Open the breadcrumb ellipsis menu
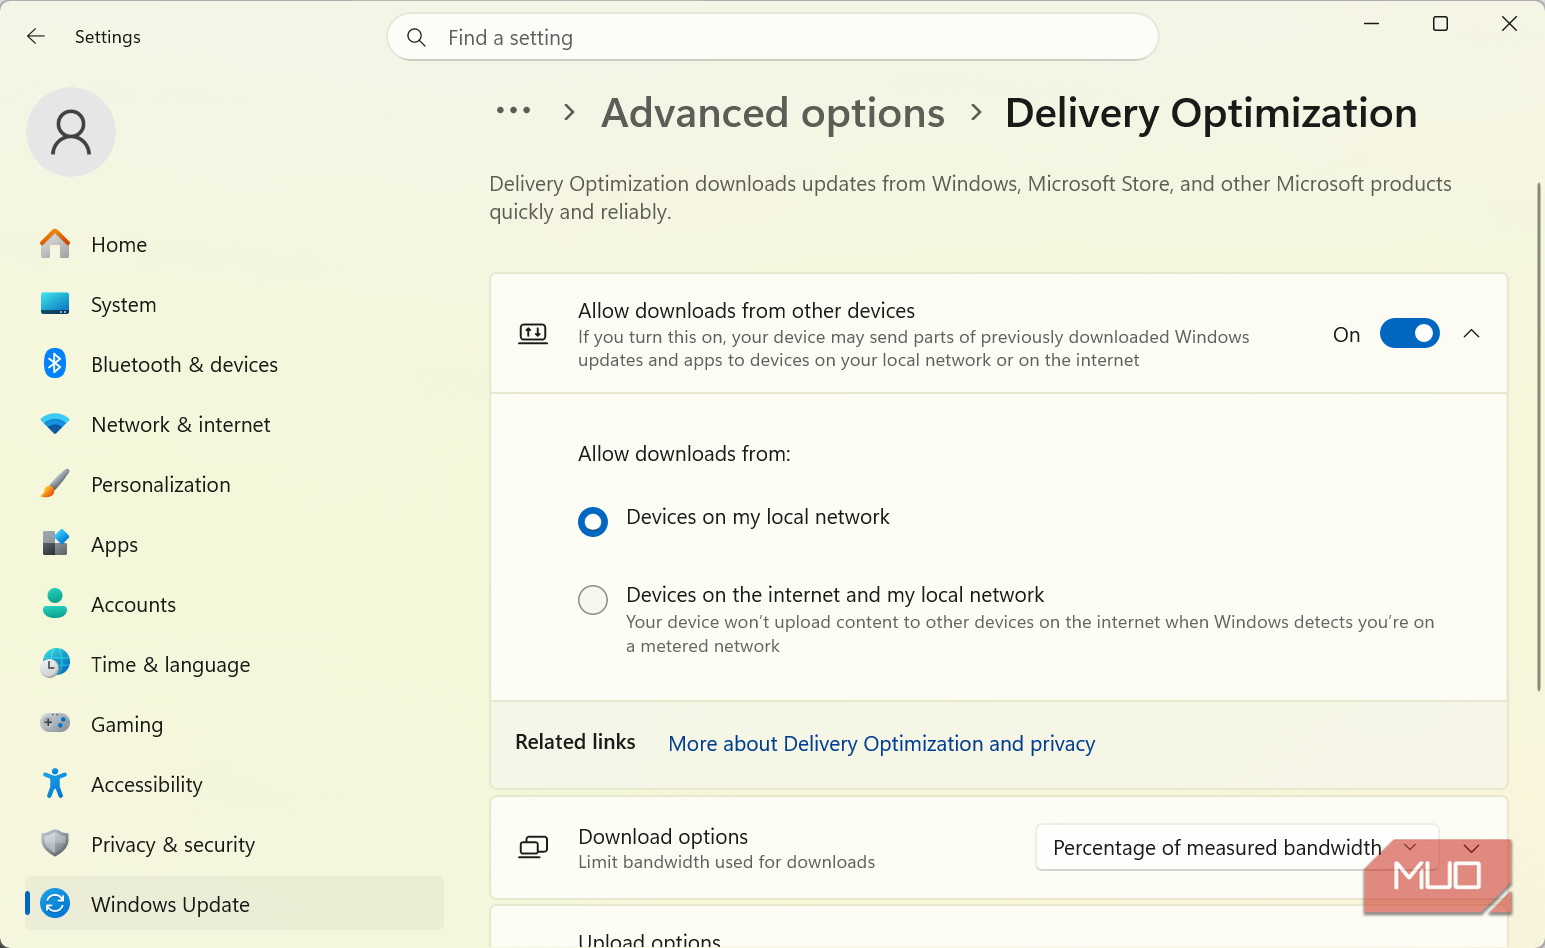Viewport: 1545px width, 948px height. pos(514,111)
